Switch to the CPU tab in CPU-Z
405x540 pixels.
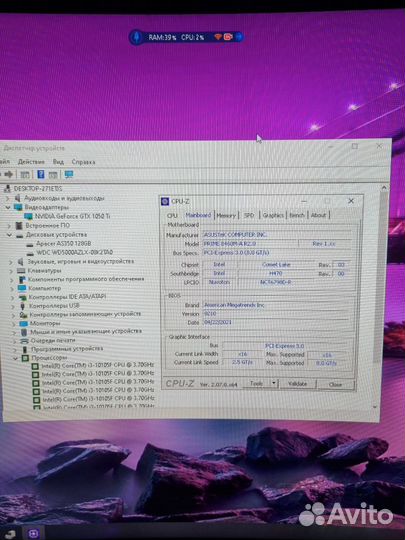coord(172,215)
